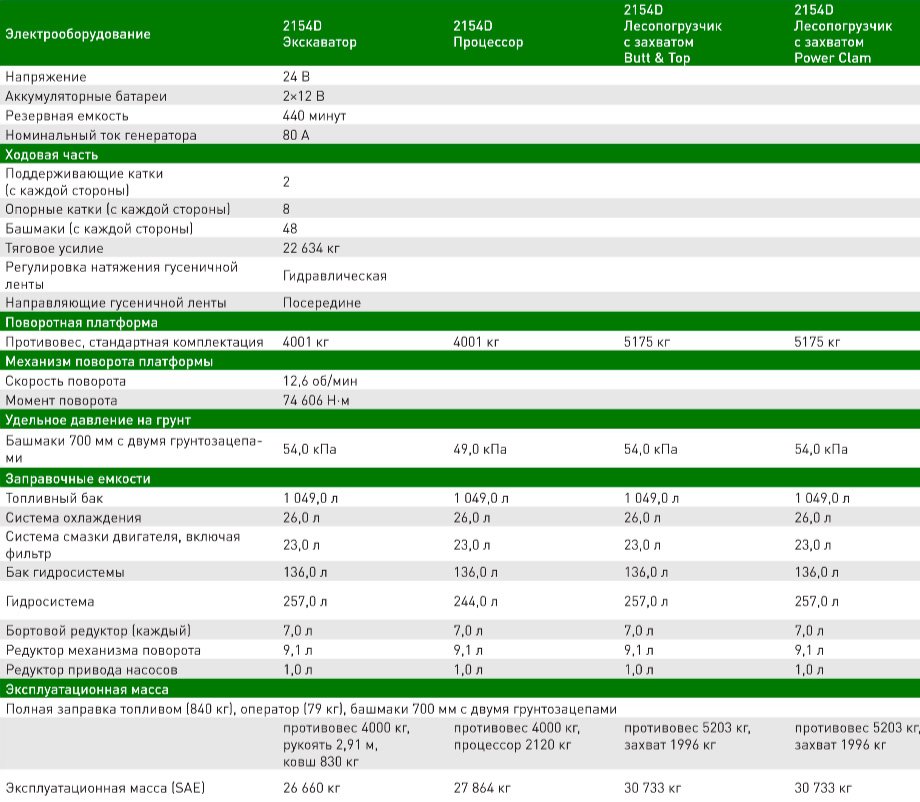Click the Power Clam loader column header
The image size is (920, 802).
tap(843, 34)
